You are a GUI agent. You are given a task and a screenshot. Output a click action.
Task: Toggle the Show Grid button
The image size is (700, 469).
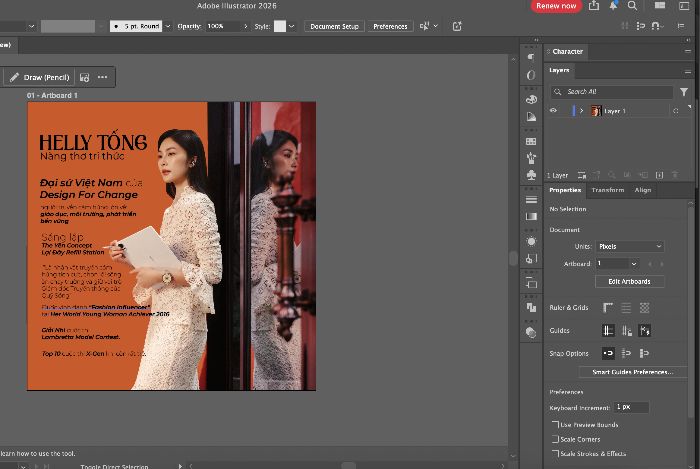(626, 307)
